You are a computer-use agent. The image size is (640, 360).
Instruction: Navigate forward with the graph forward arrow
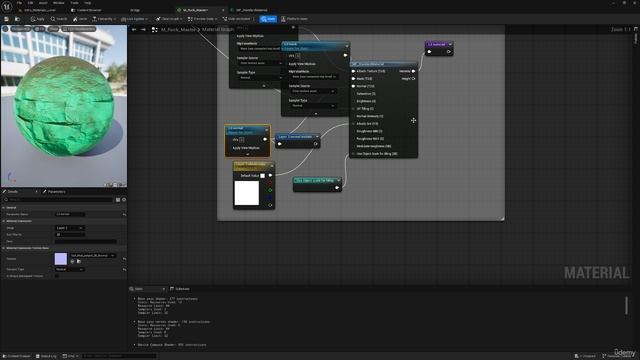coord(143,29)
